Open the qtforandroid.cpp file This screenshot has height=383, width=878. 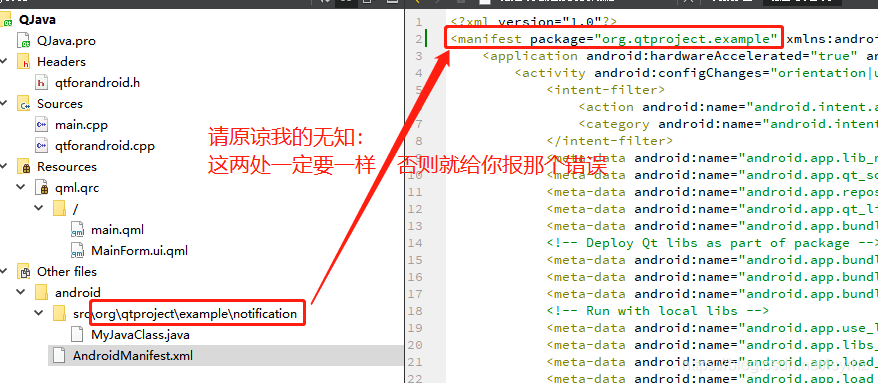click(105, 146)
